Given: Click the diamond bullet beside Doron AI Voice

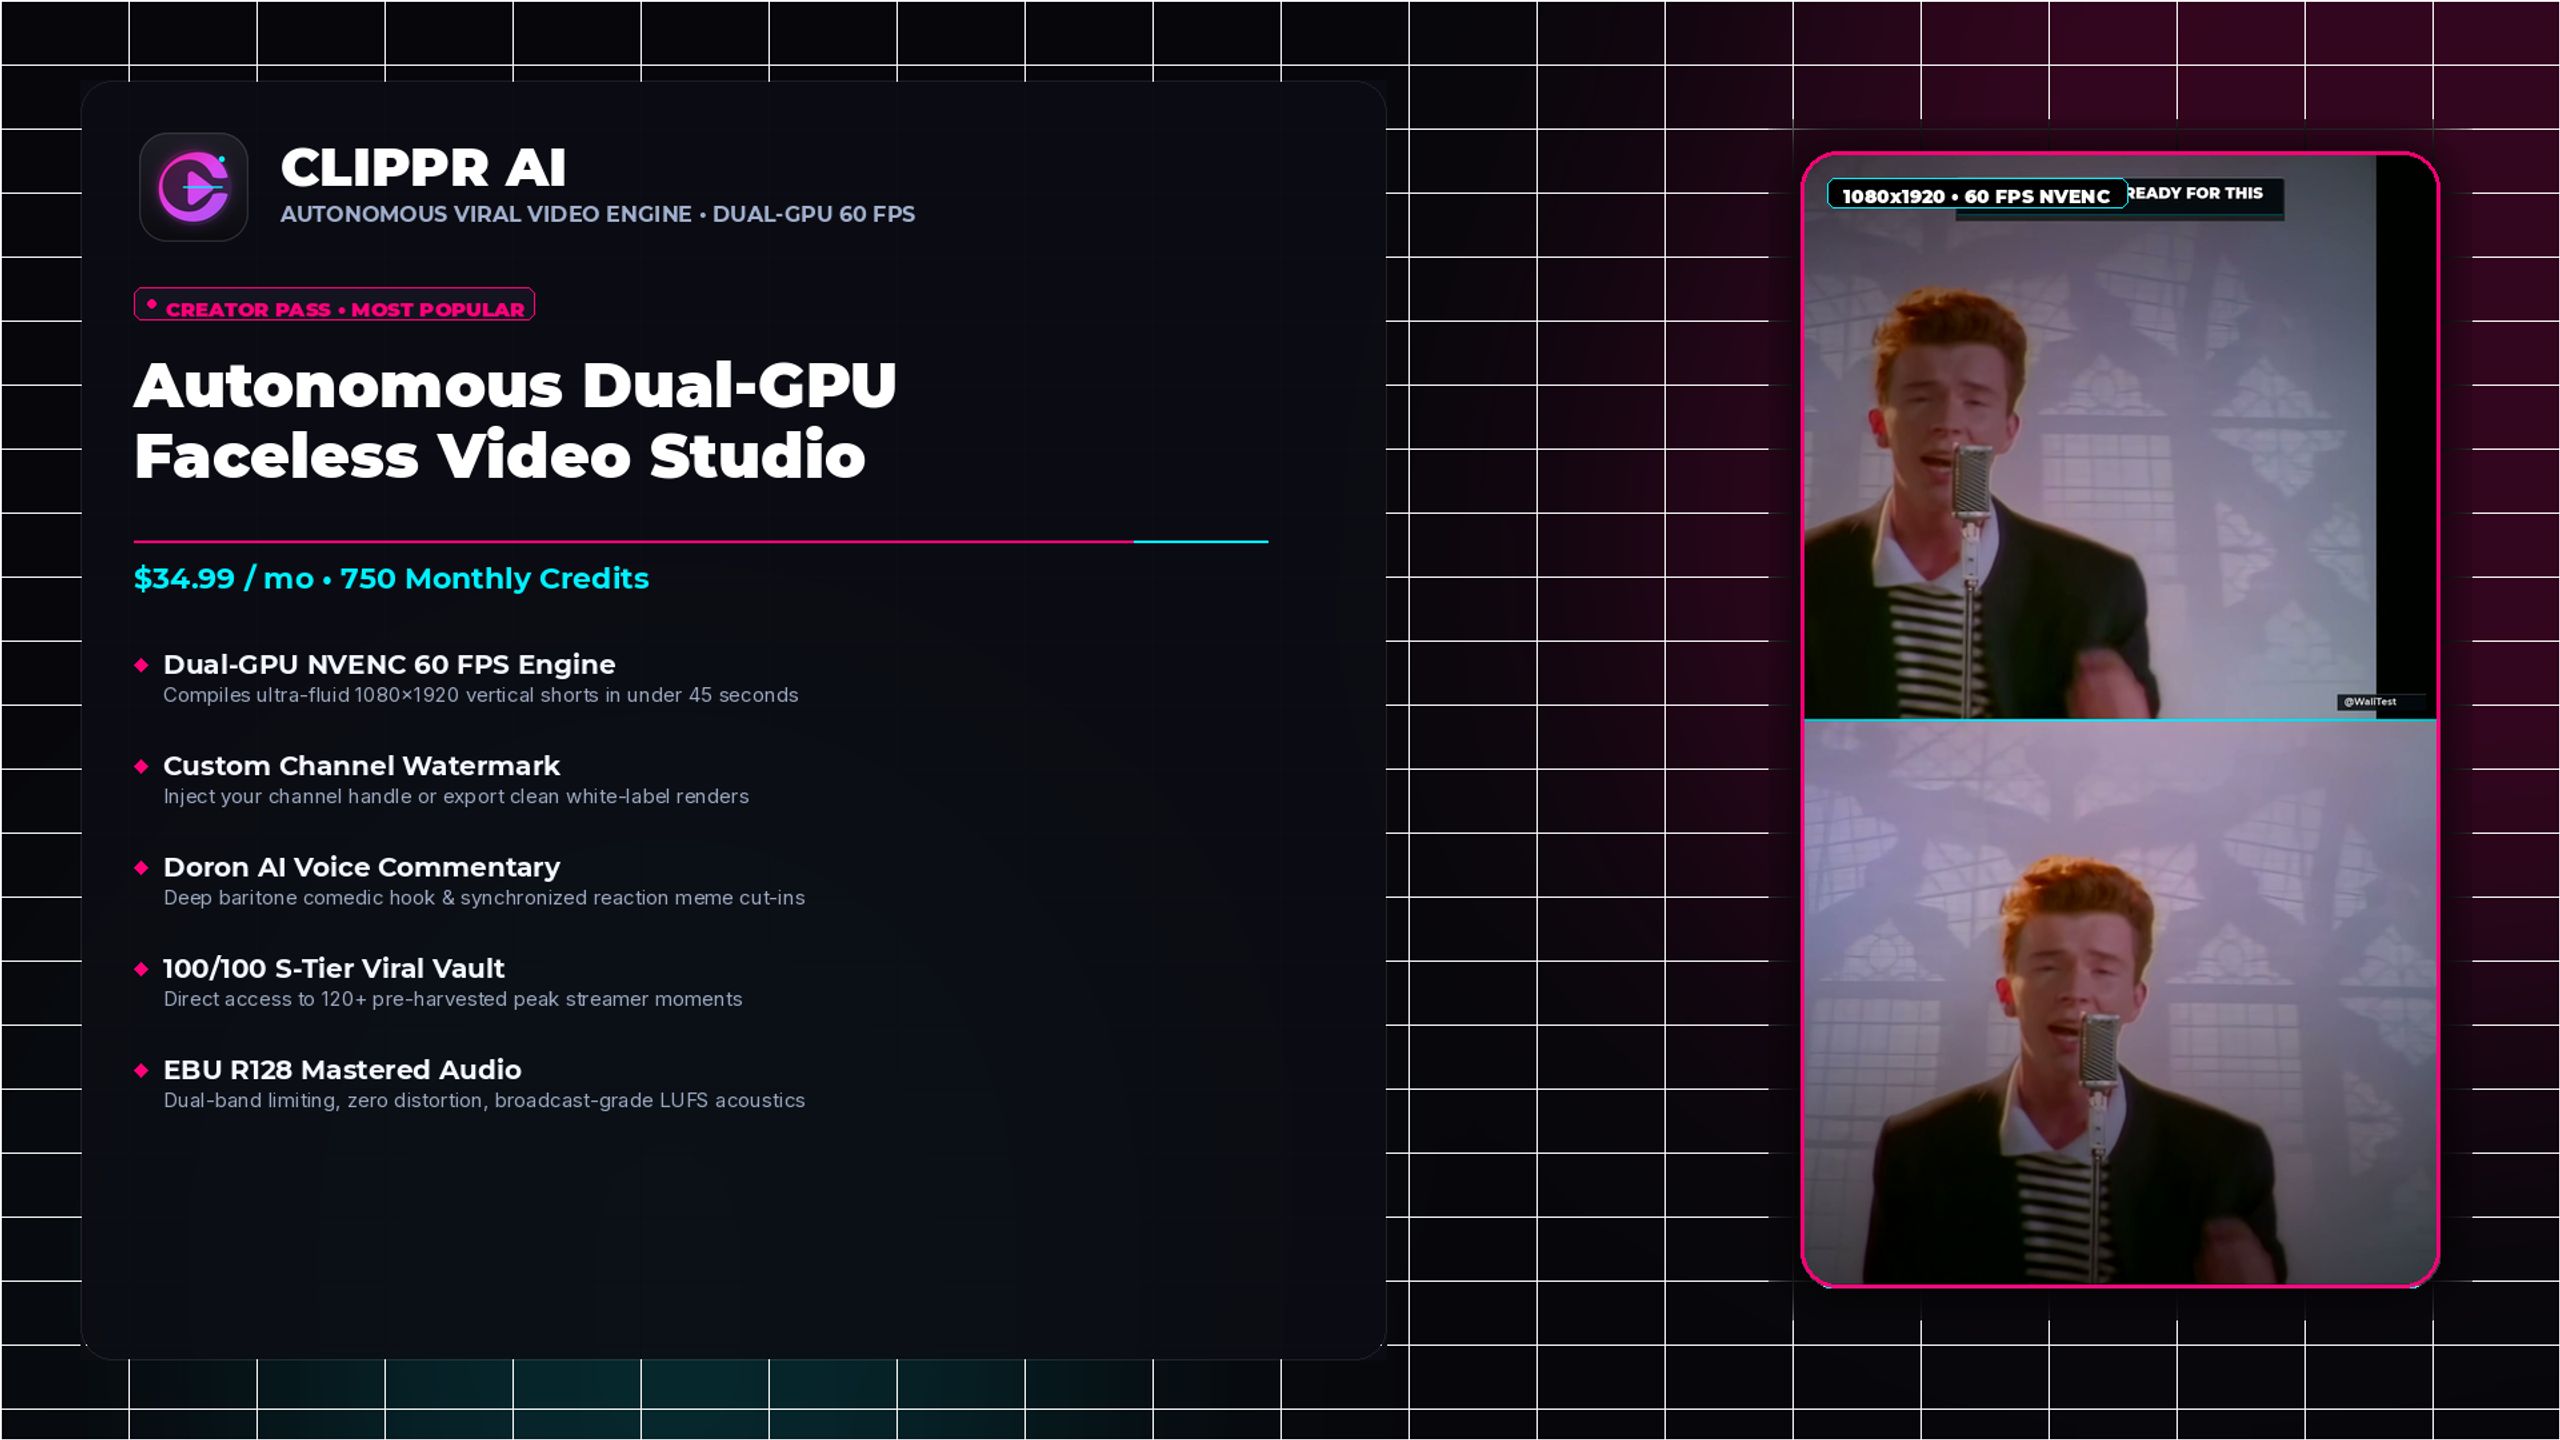Looking at the screenshot, I should (141, 867).
